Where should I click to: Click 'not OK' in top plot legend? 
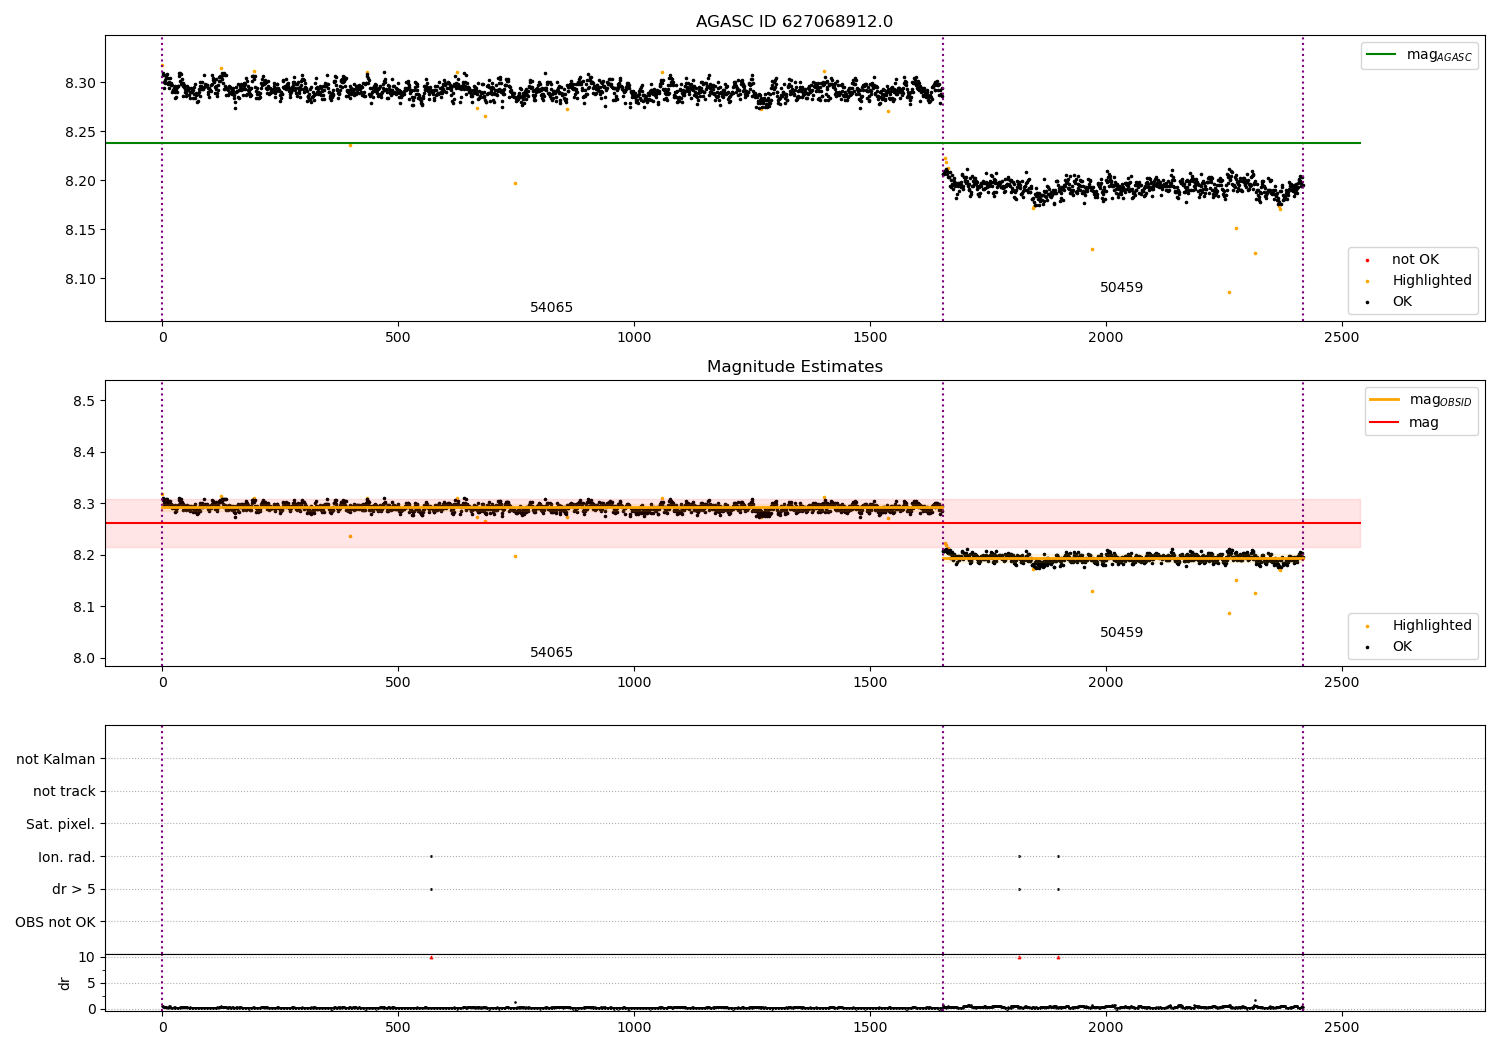(x=1414, y=260)
